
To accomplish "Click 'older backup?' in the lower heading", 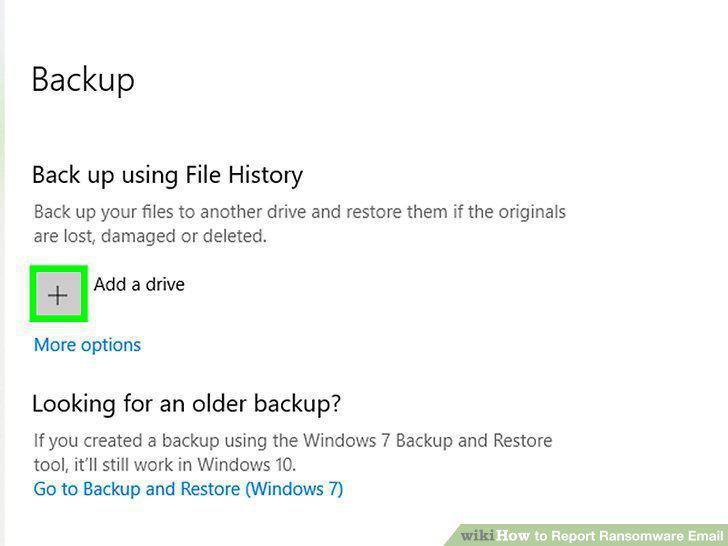I will coord(266,403).
